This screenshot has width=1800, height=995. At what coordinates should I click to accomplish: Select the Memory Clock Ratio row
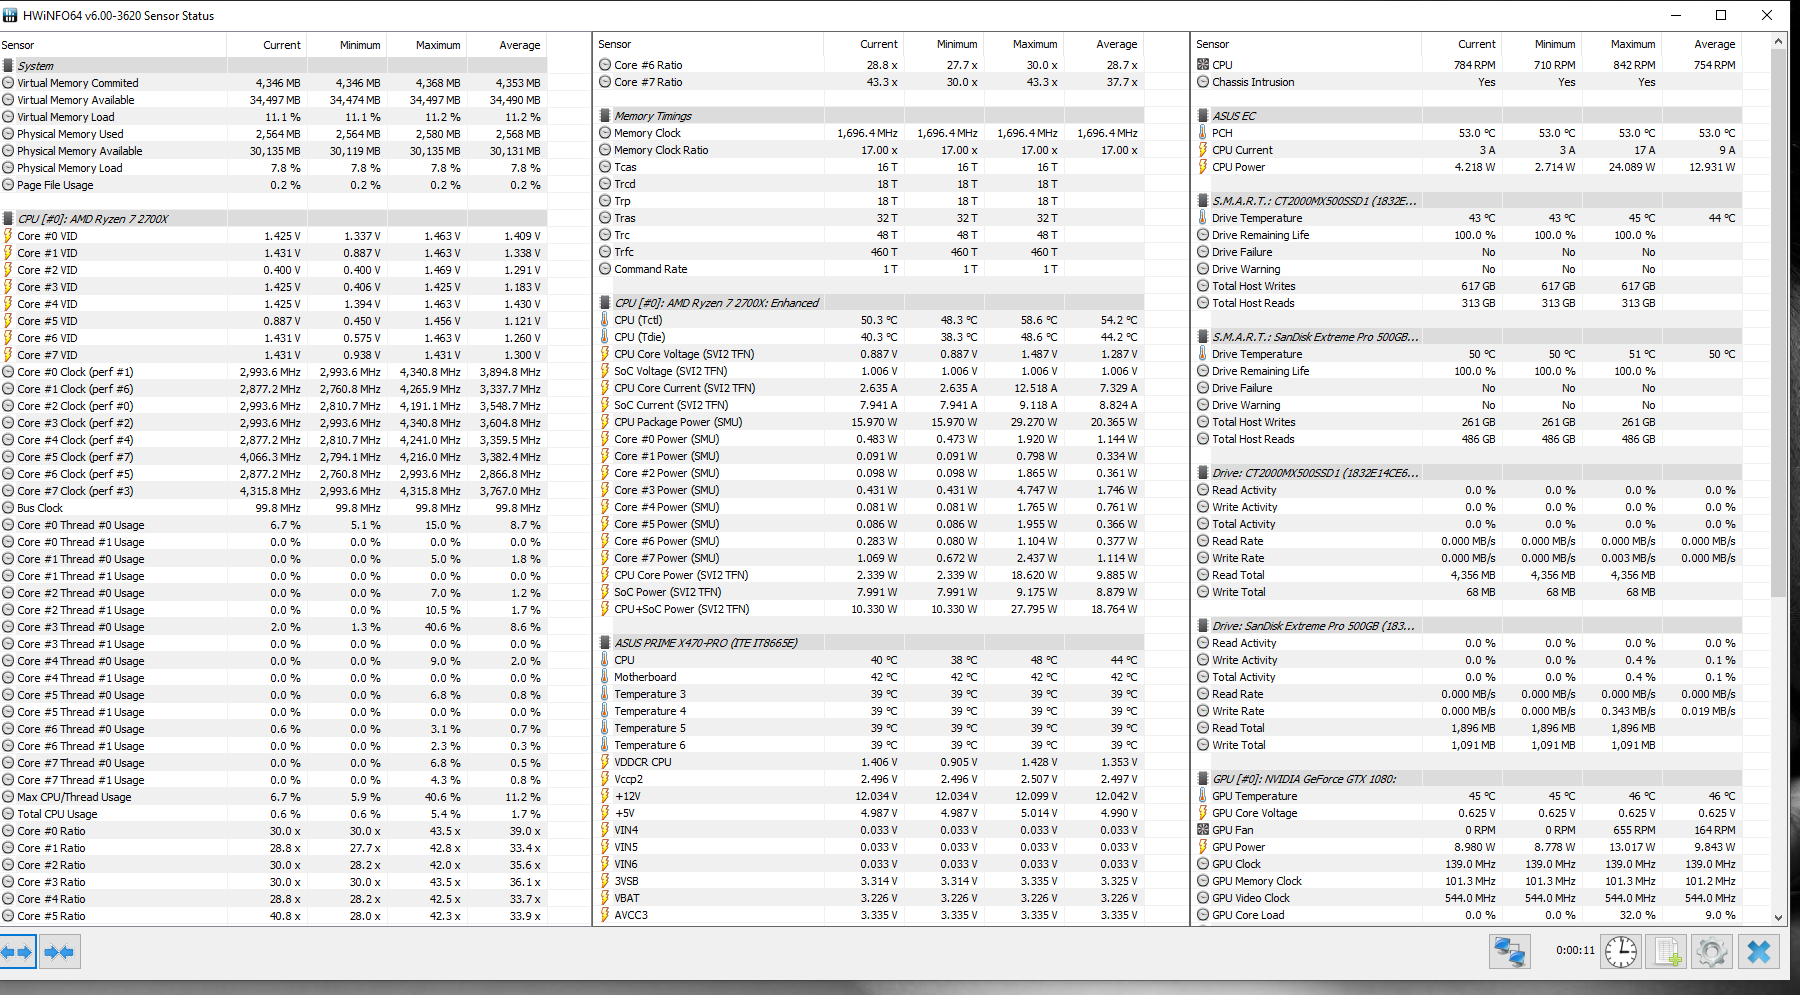coord(868,150)
